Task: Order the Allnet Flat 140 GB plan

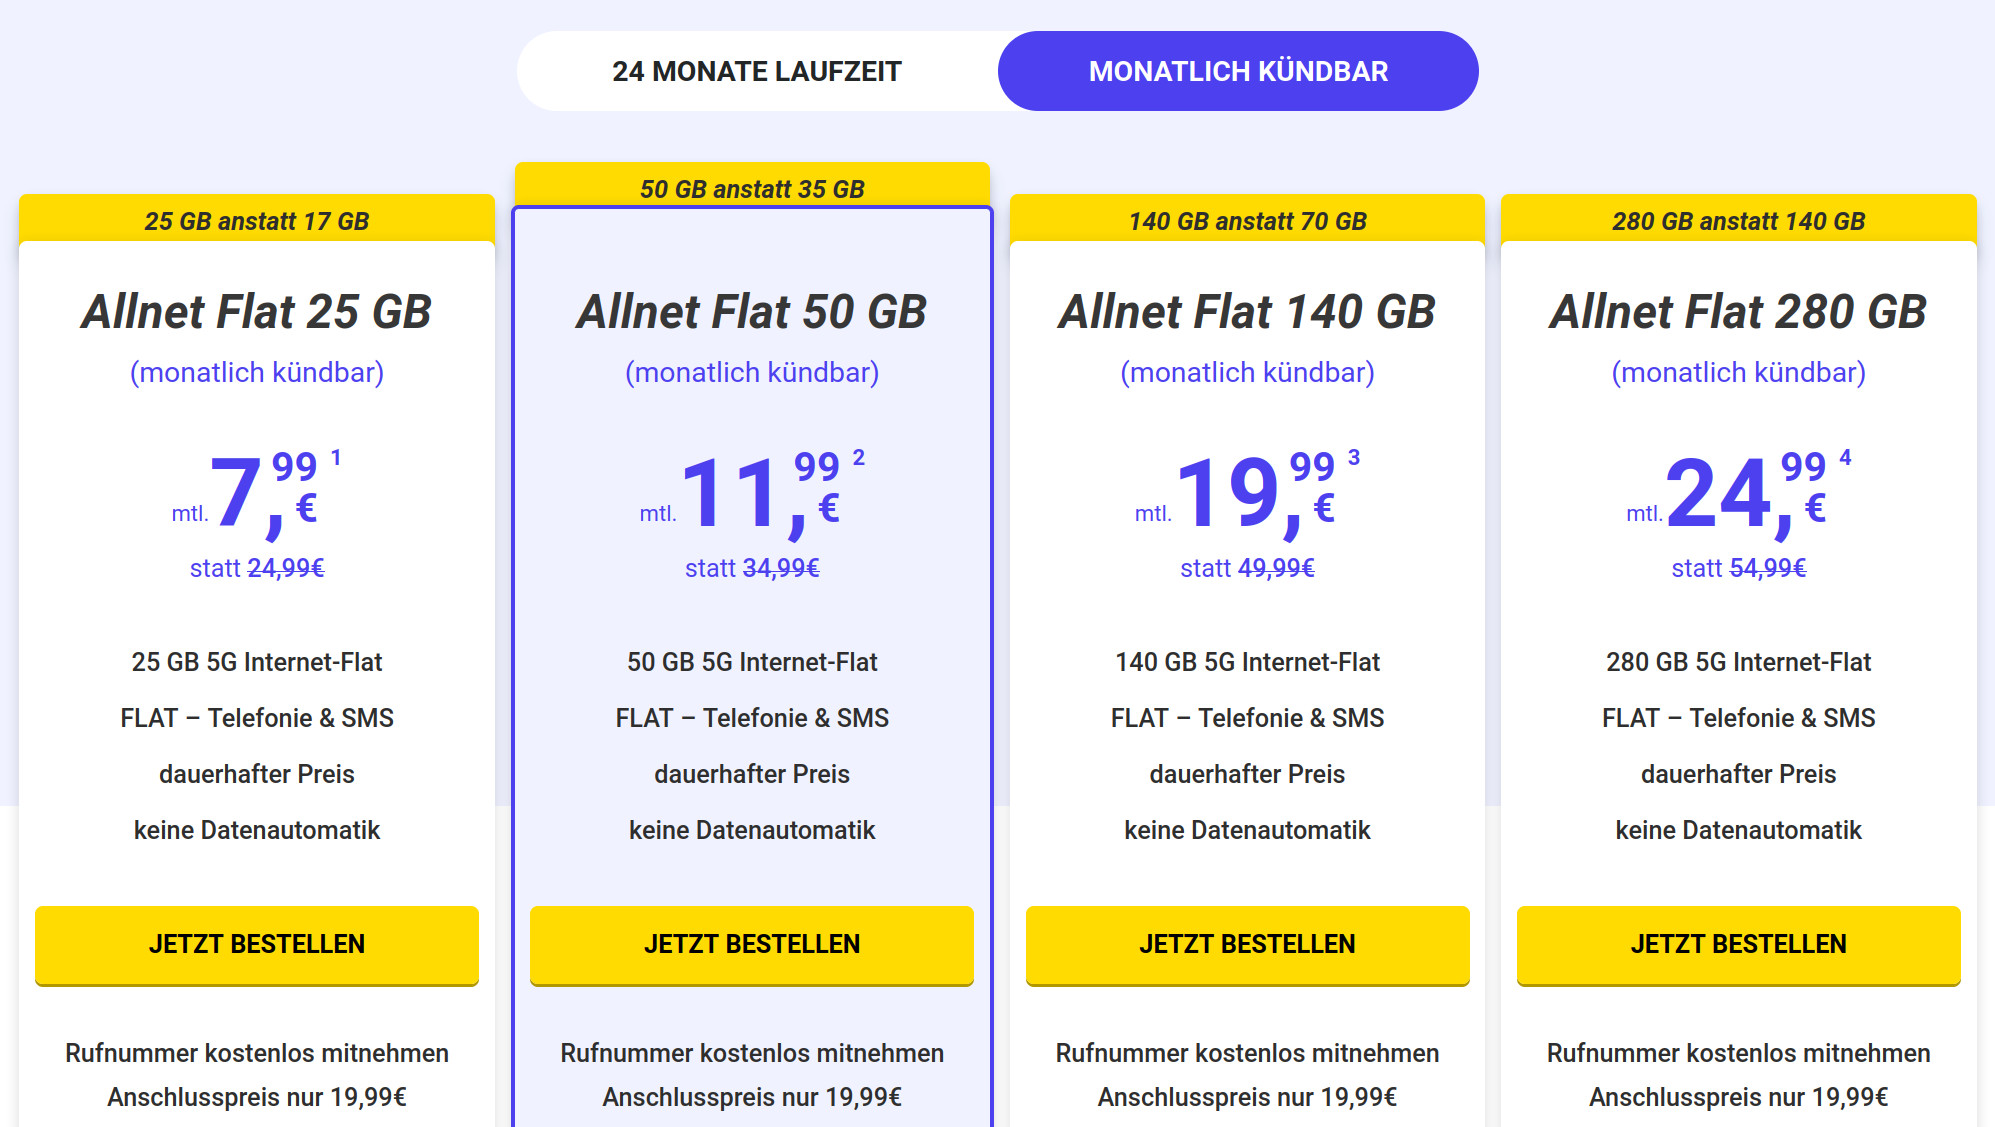Action: point(1247,944)
